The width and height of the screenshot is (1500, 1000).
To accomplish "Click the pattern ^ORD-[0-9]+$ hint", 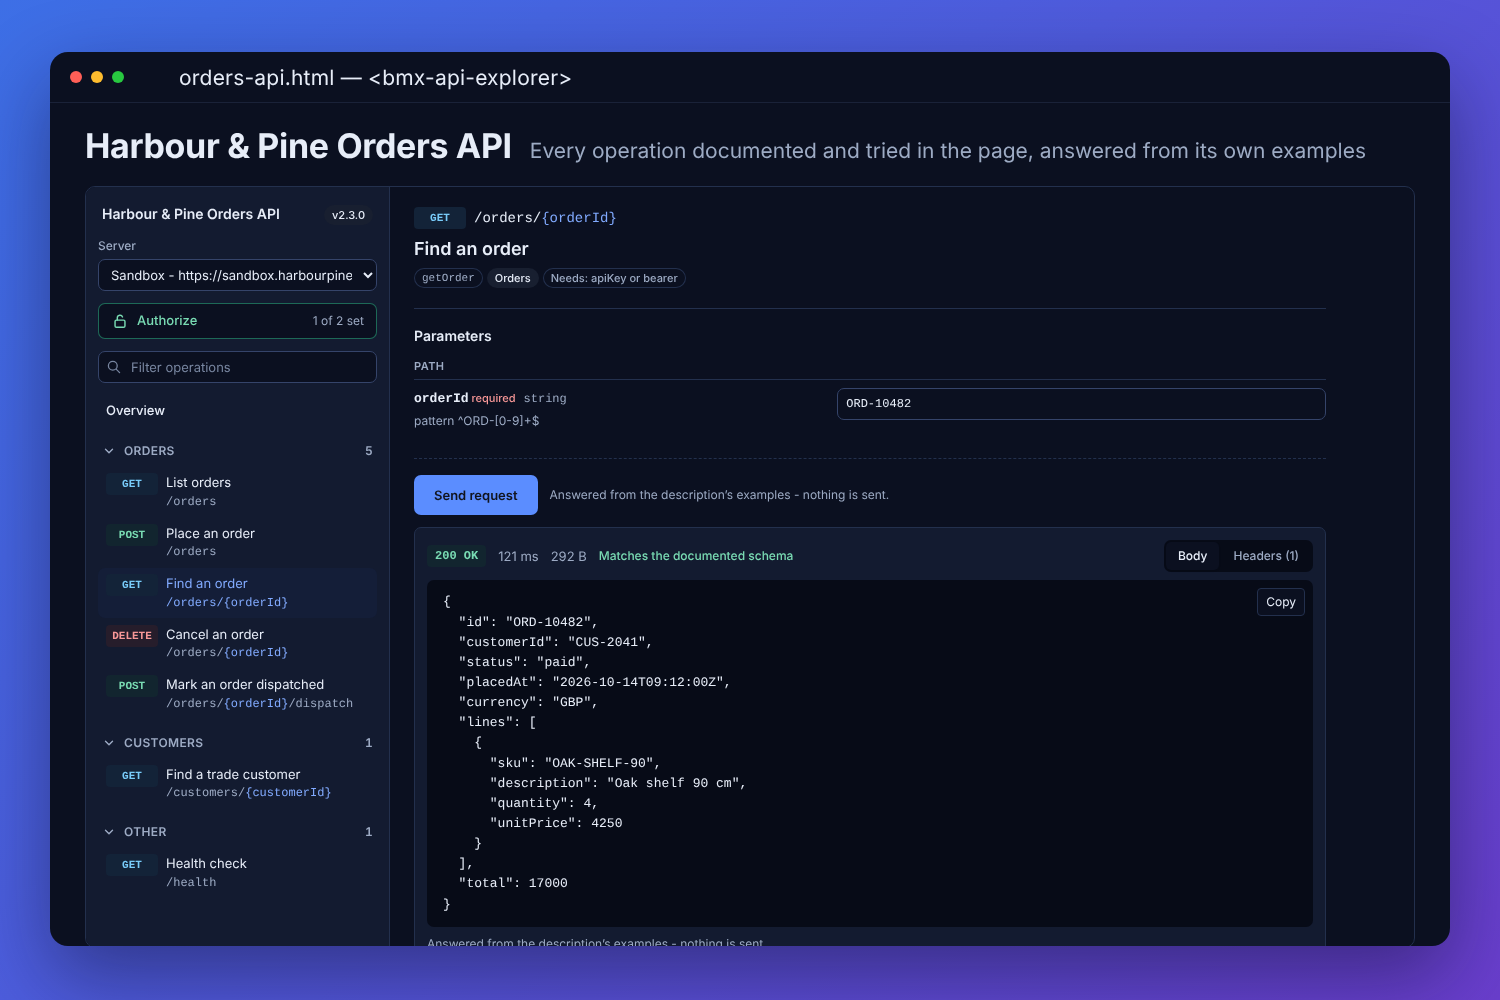I will click(477, 421).
